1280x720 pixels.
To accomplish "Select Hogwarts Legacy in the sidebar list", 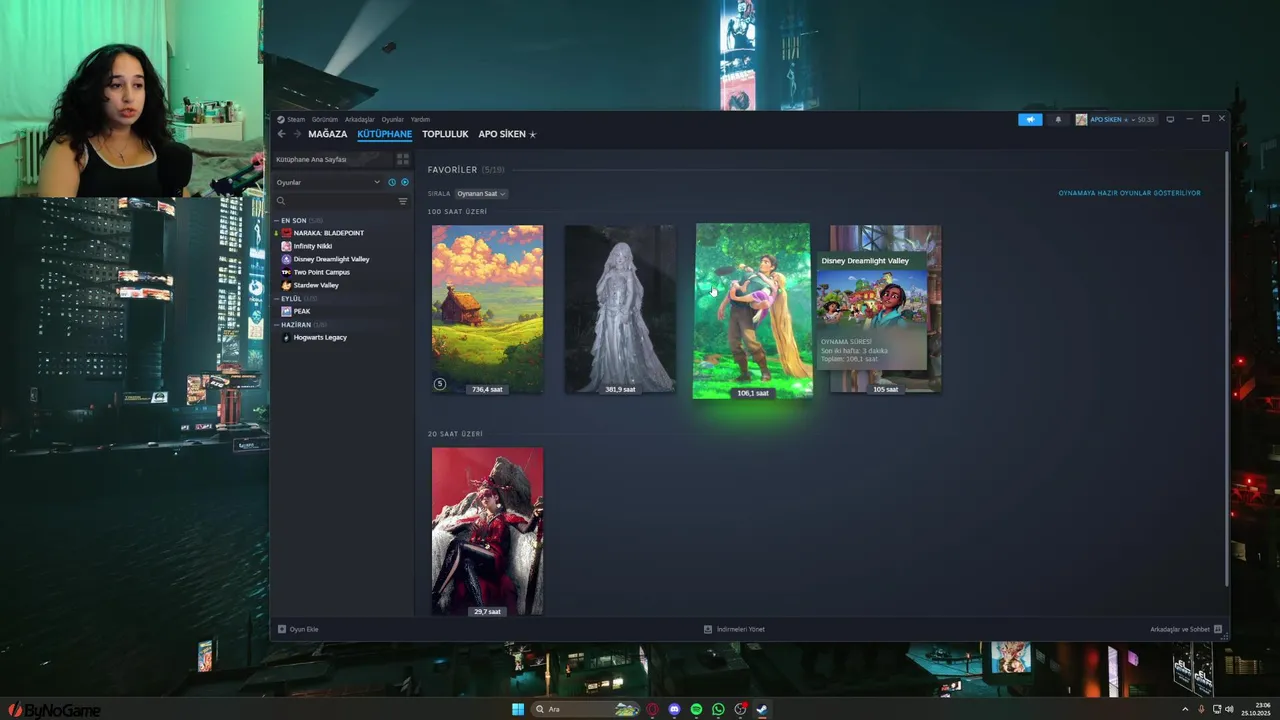I will point(320,337).
